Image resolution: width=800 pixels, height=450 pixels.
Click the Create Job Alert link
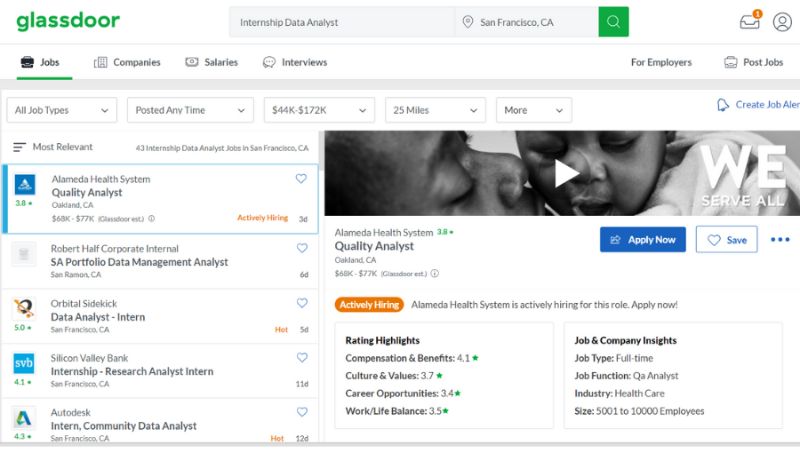click(x=768, y=105)
